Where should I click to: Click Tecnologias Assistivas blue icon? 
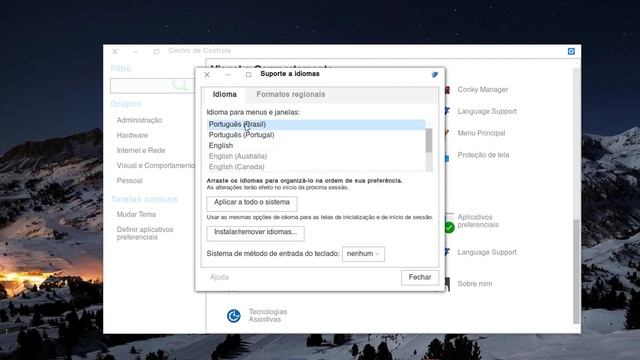[234, 316]
